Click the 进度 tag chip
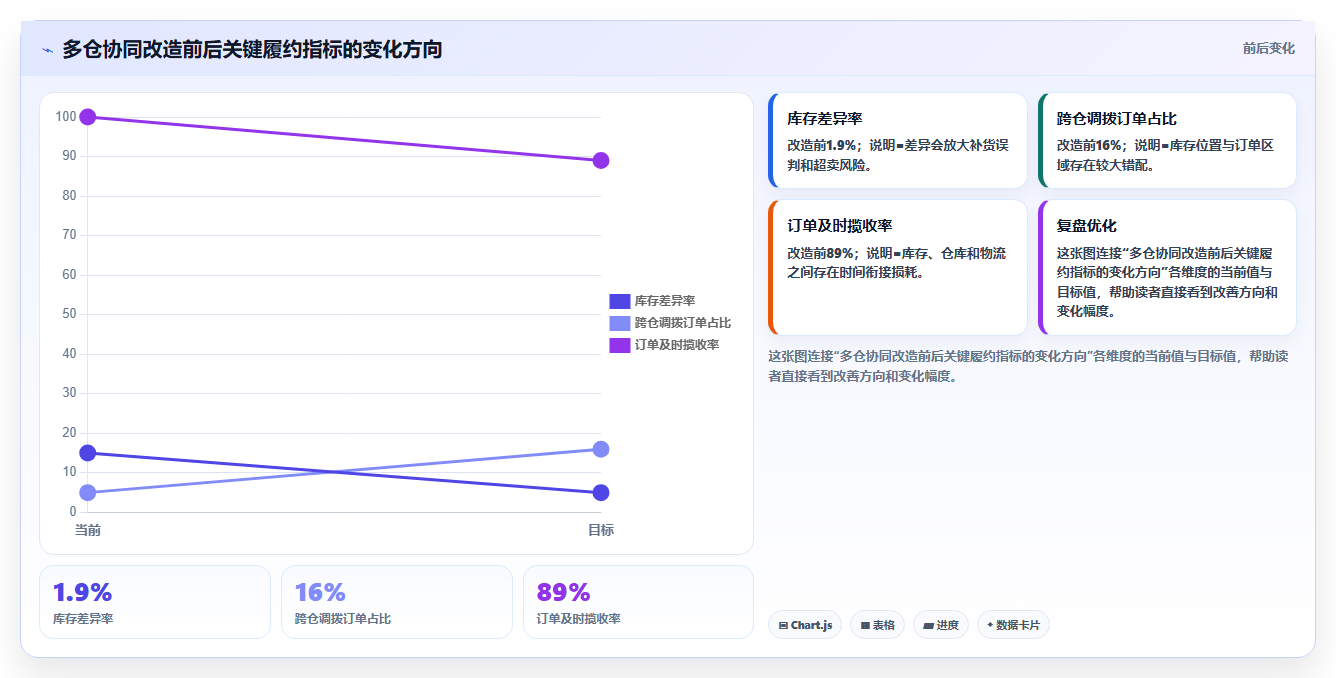Image resolution: width=1336 pixels, height=678 pixels. [941, 625]
